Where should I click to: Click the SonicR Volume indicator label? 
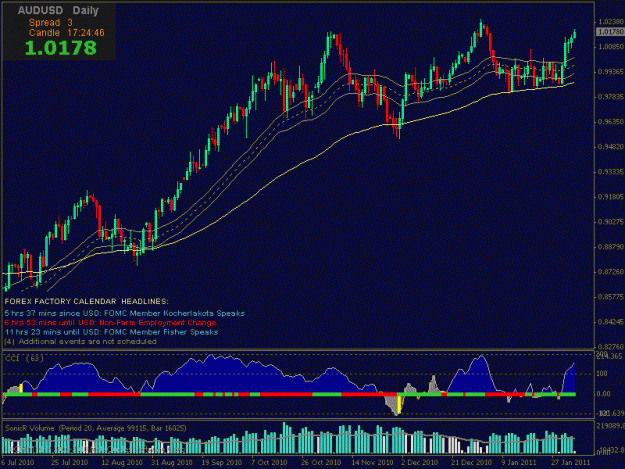[x=96, y=428]
